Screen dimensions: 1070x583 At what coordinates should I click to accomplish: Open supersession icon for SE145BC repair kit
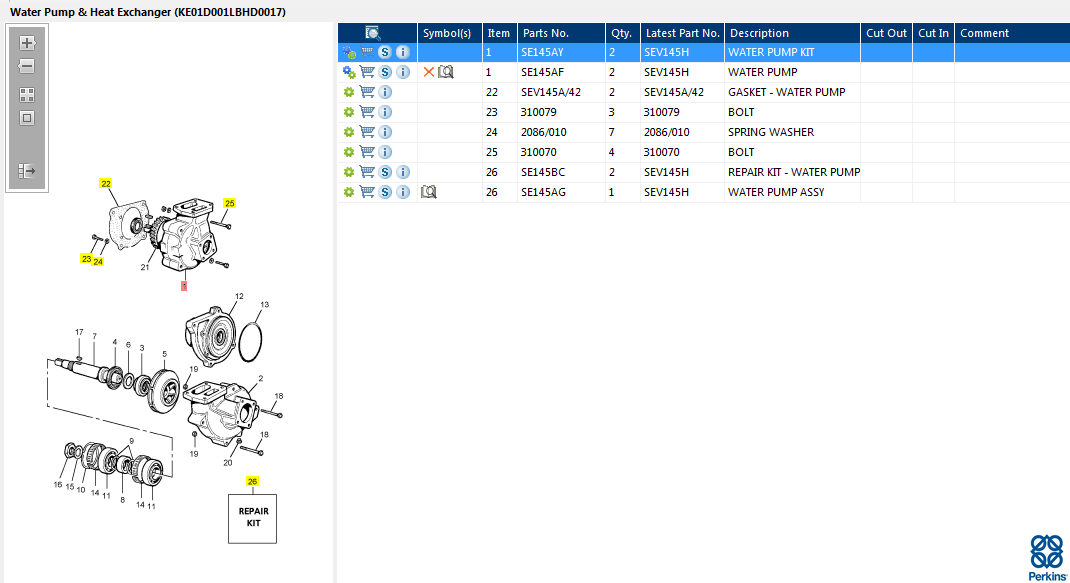[385, 172]
